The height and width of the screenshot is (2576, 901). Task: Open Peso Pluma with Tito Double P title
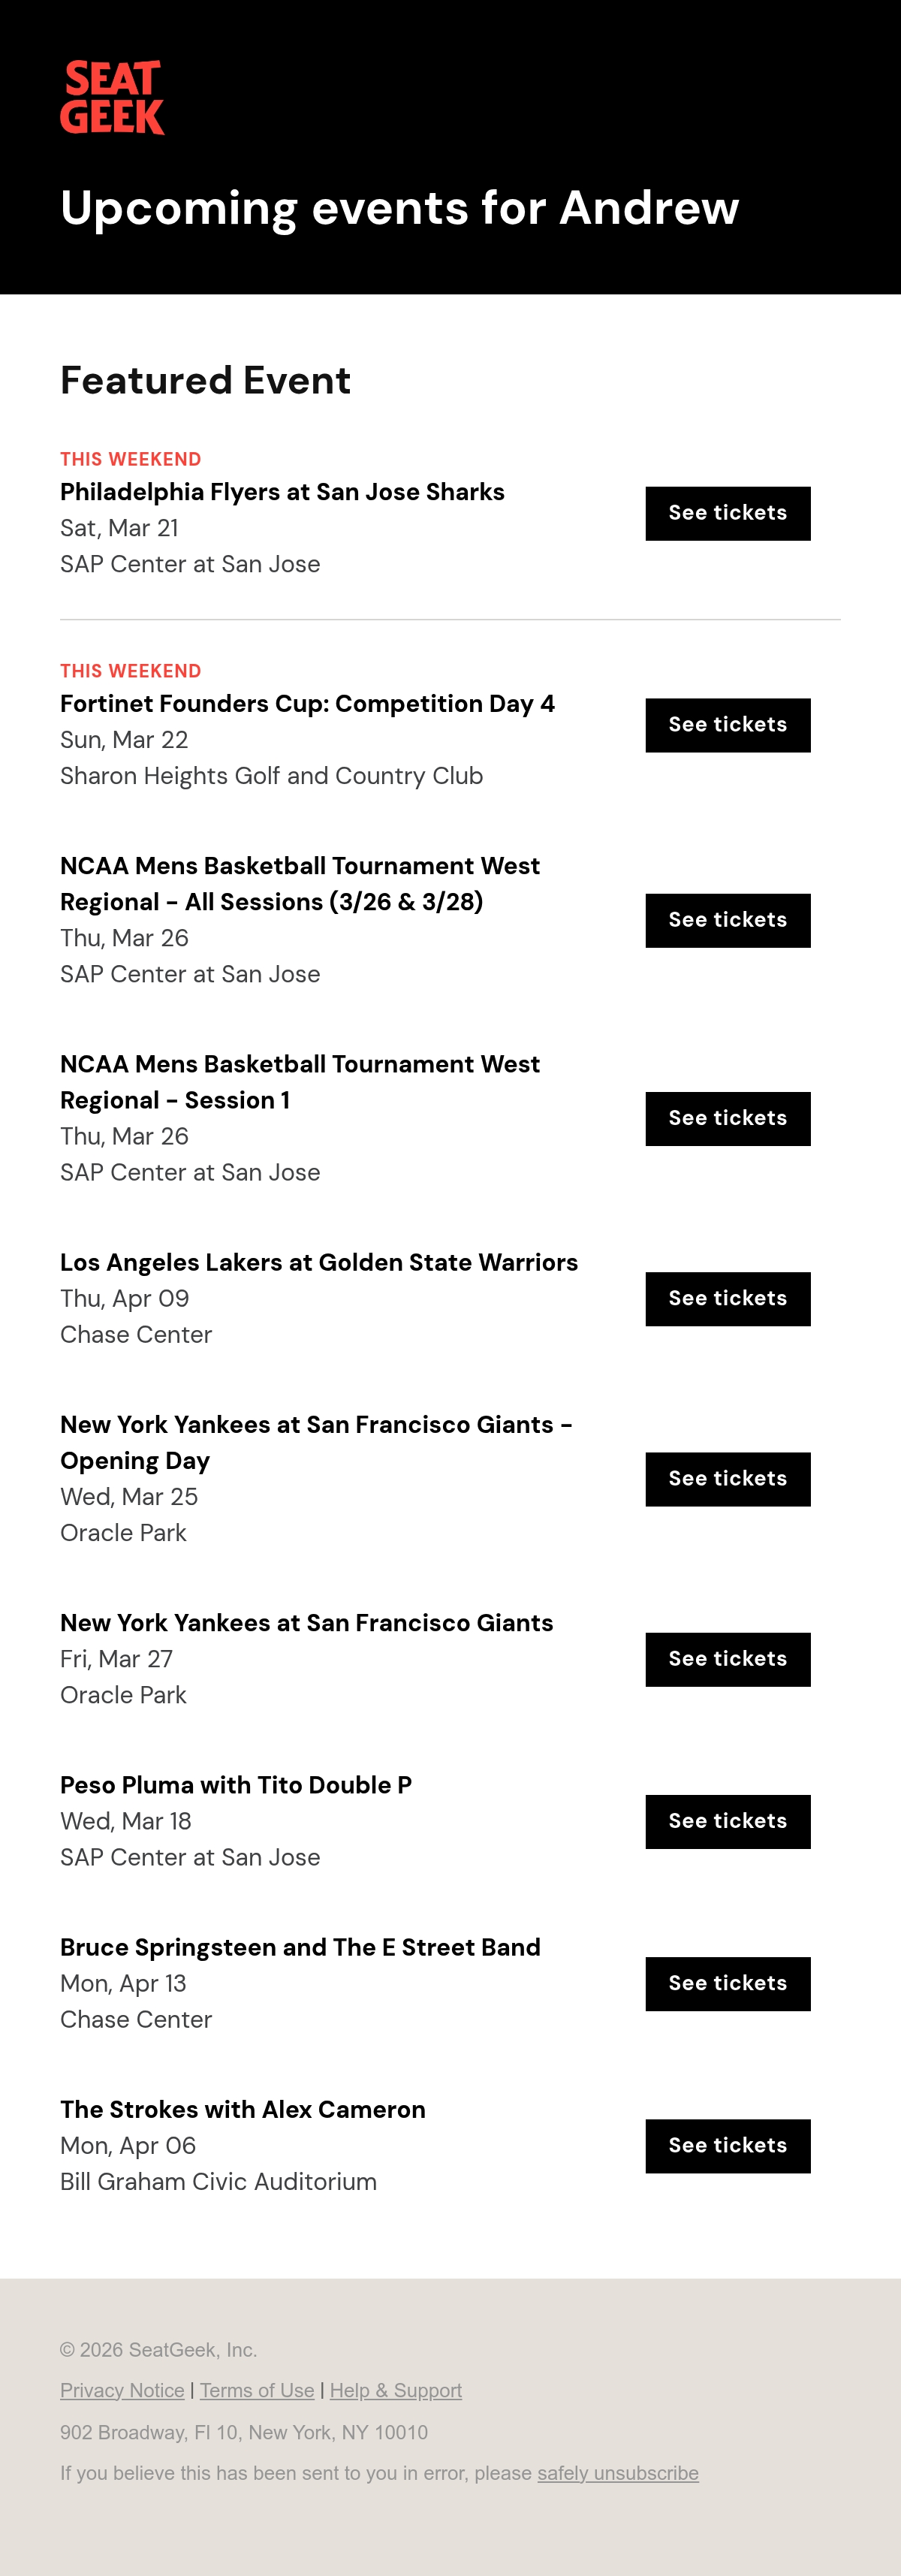(x=236, y=1785)
